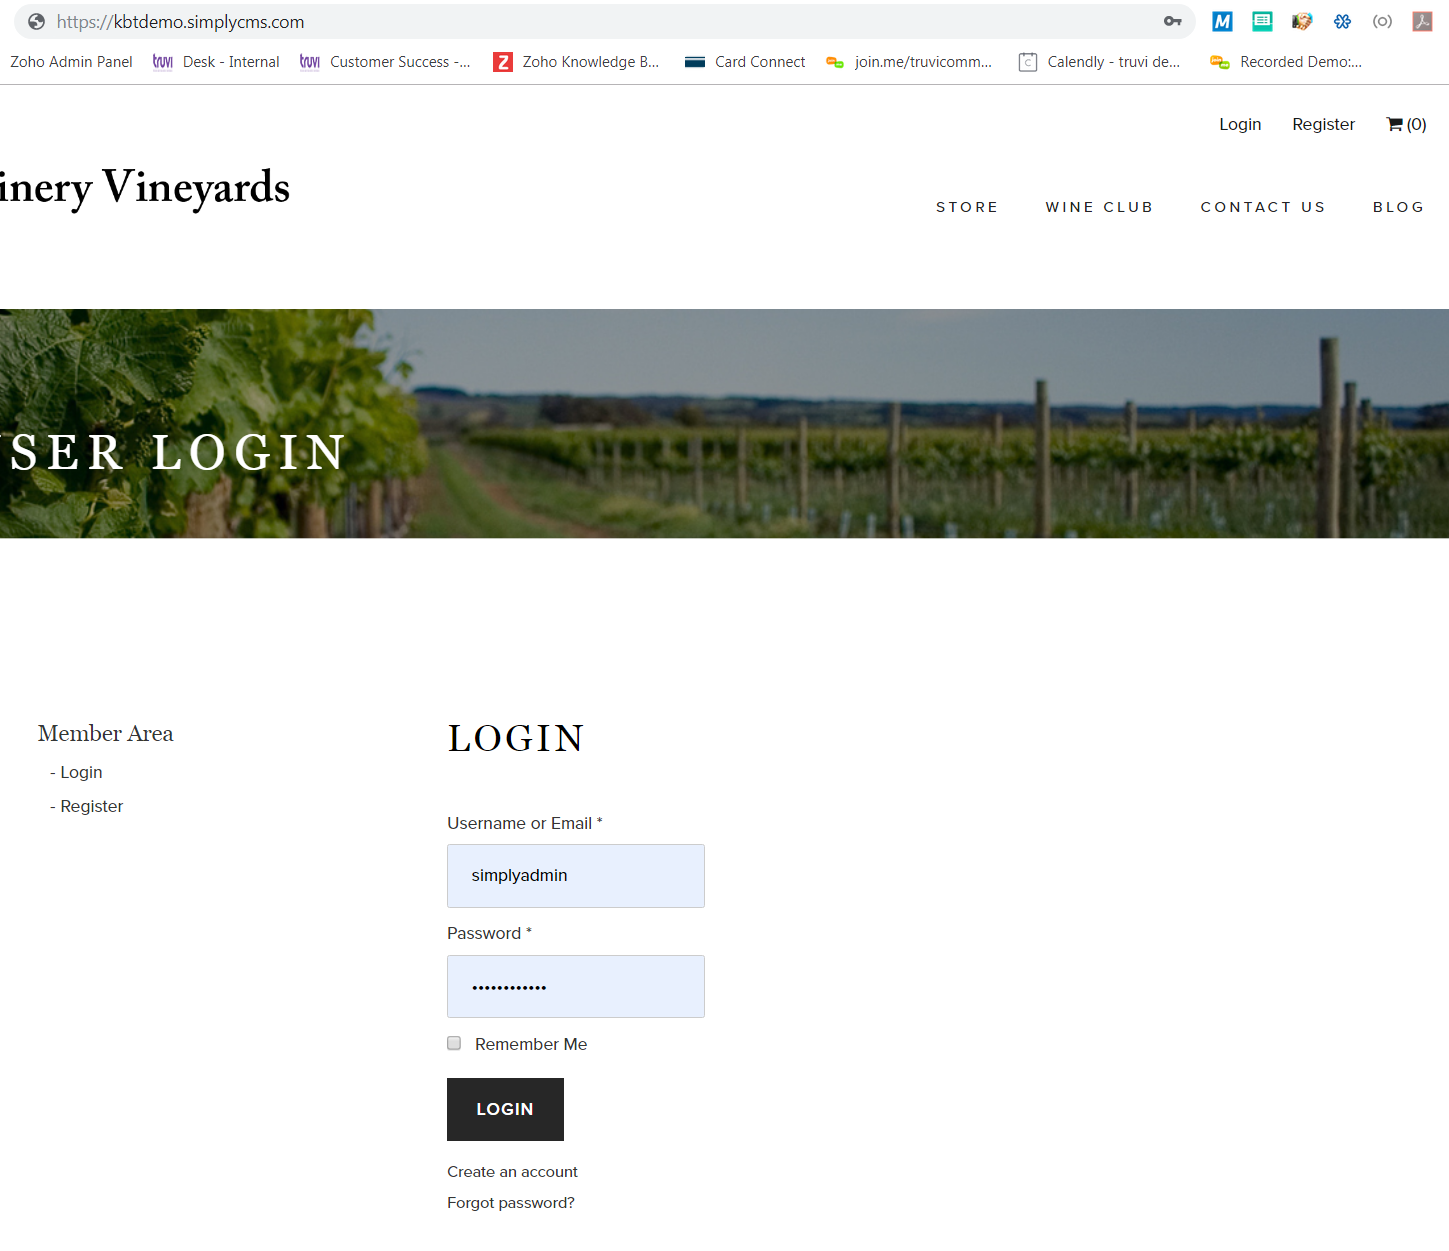Viewport: 1449px width, 1251px height.
Task: Click the site info globe icon
Action: point(36,21)
